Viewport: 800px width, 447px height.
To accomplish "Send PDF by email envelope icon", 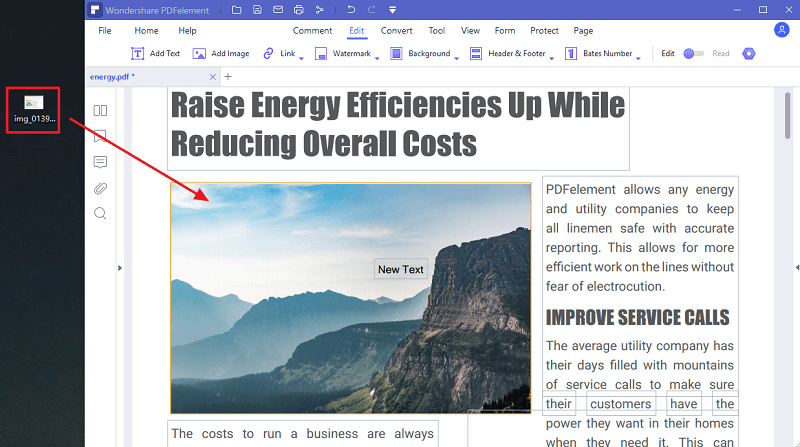I will tap(278, 10).
